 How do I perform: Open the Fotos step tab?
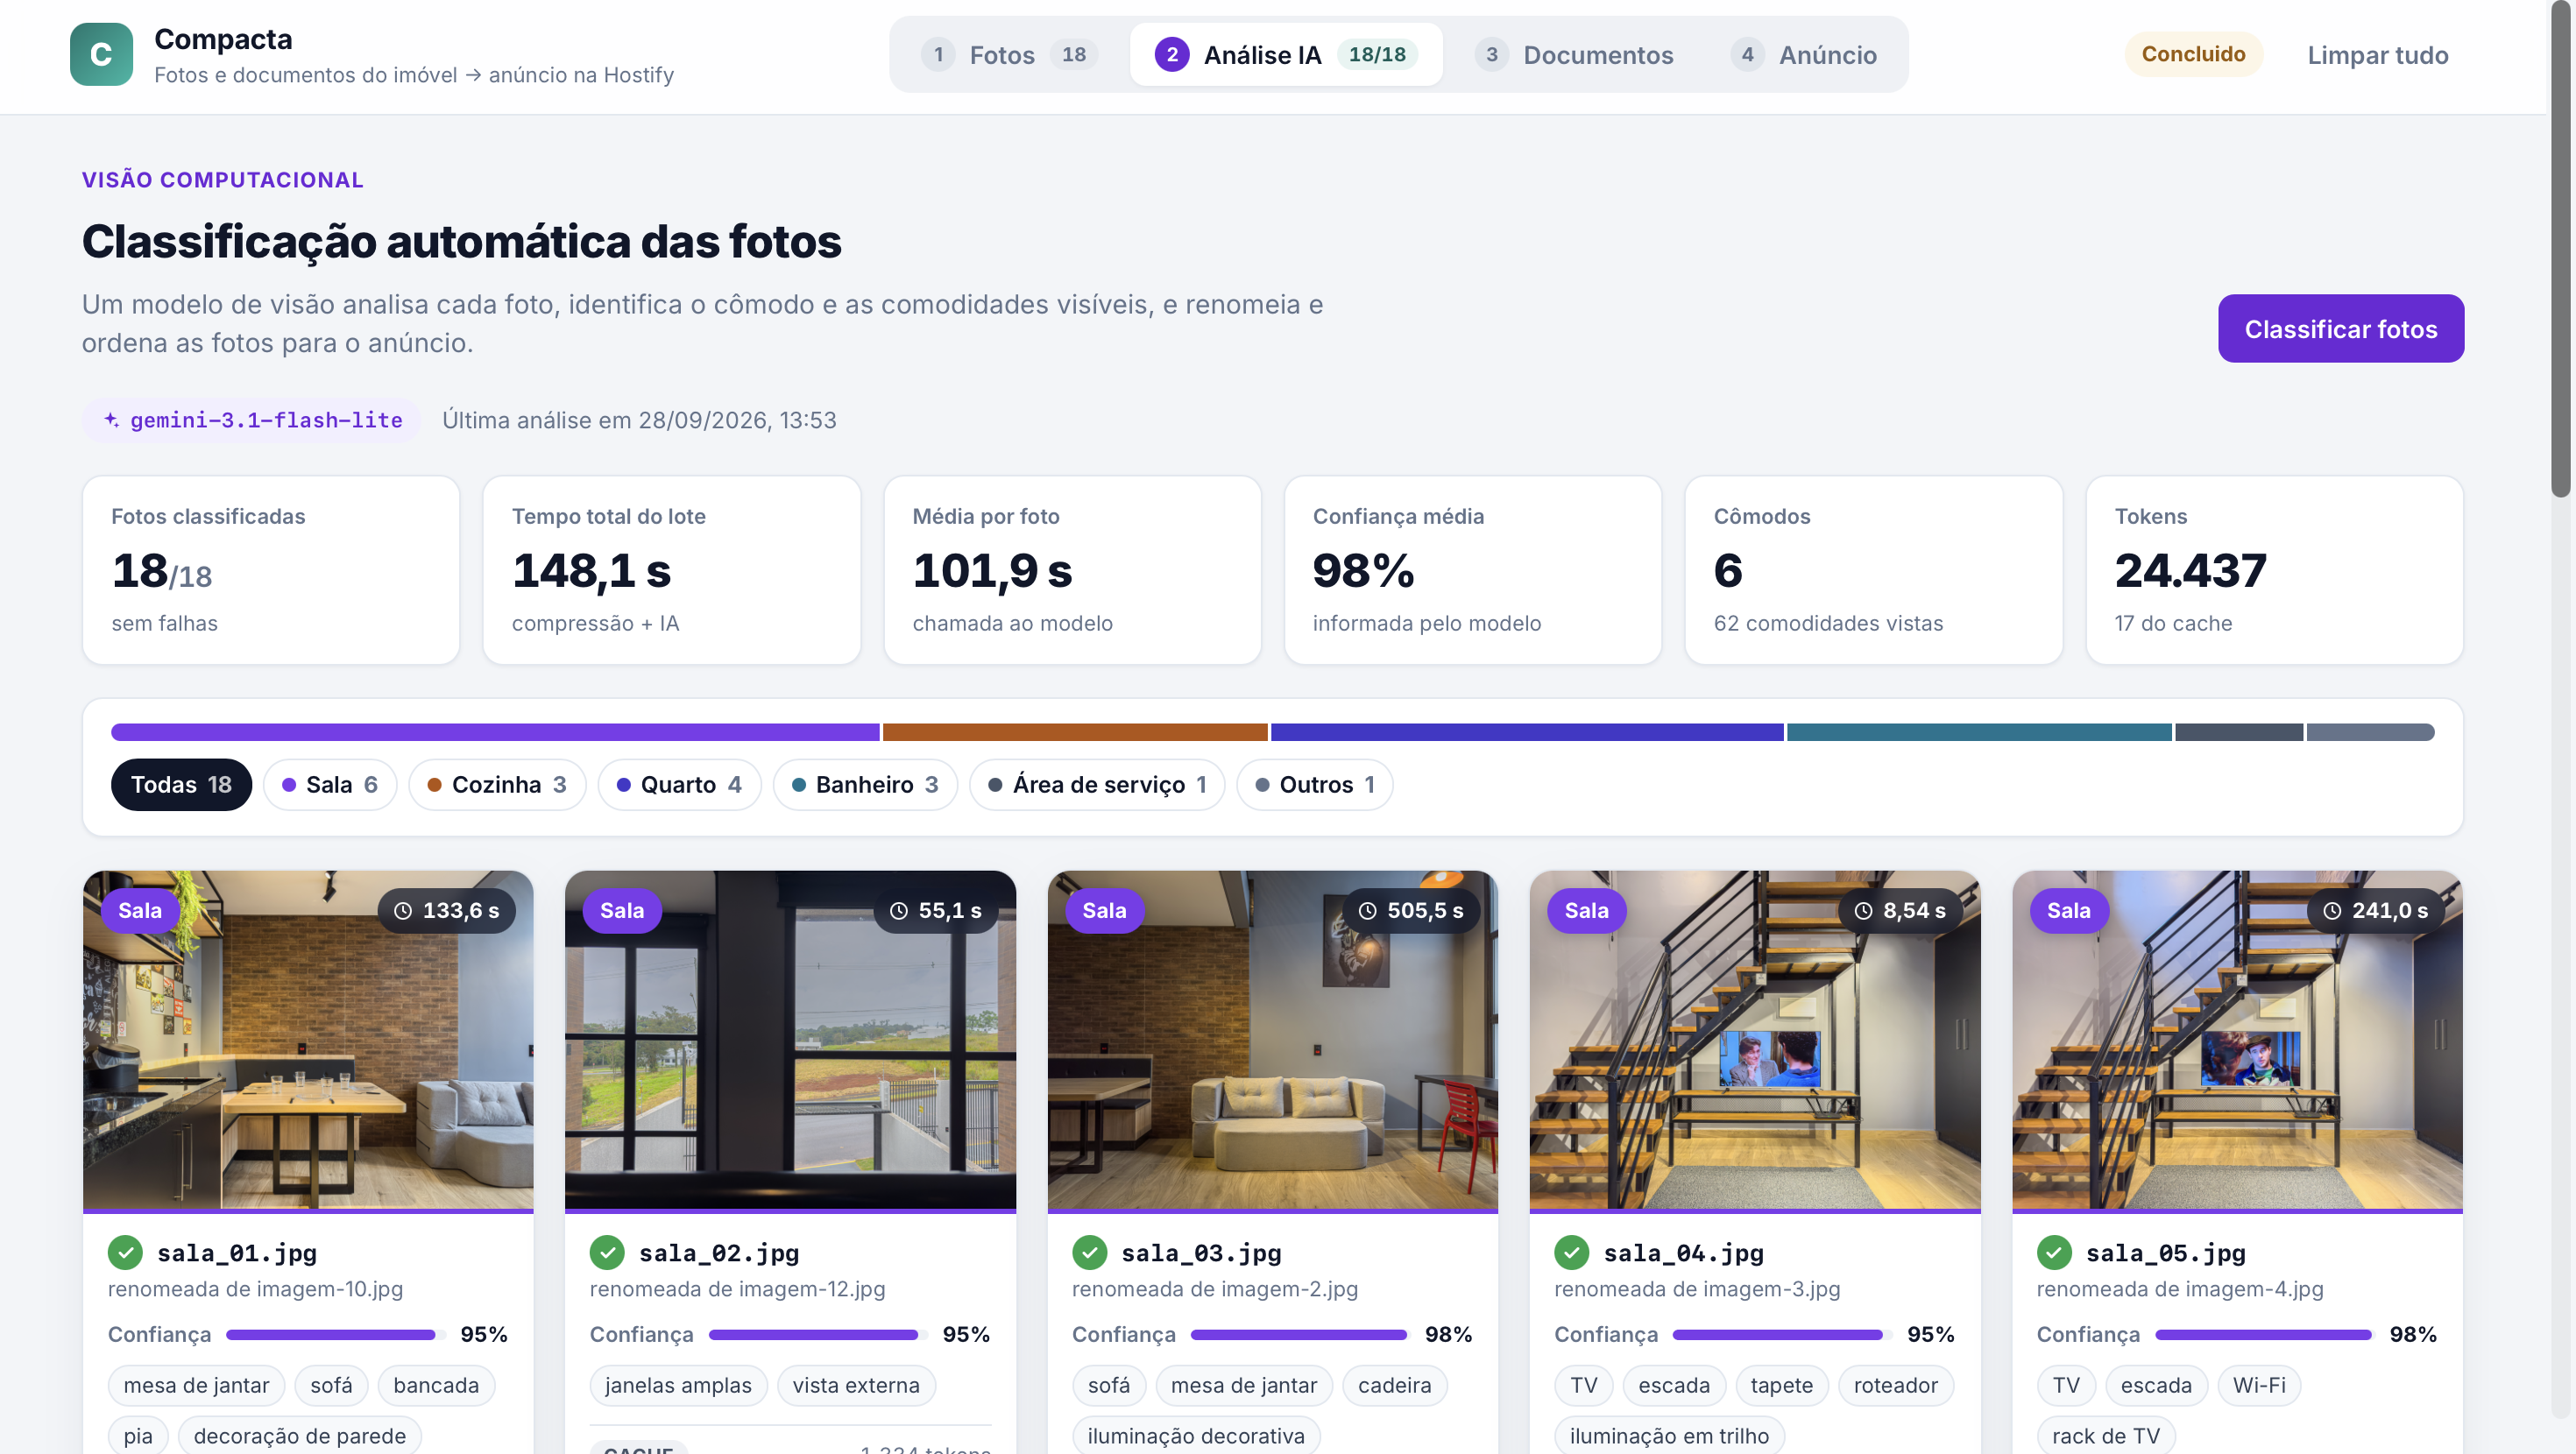(1010, 55)
